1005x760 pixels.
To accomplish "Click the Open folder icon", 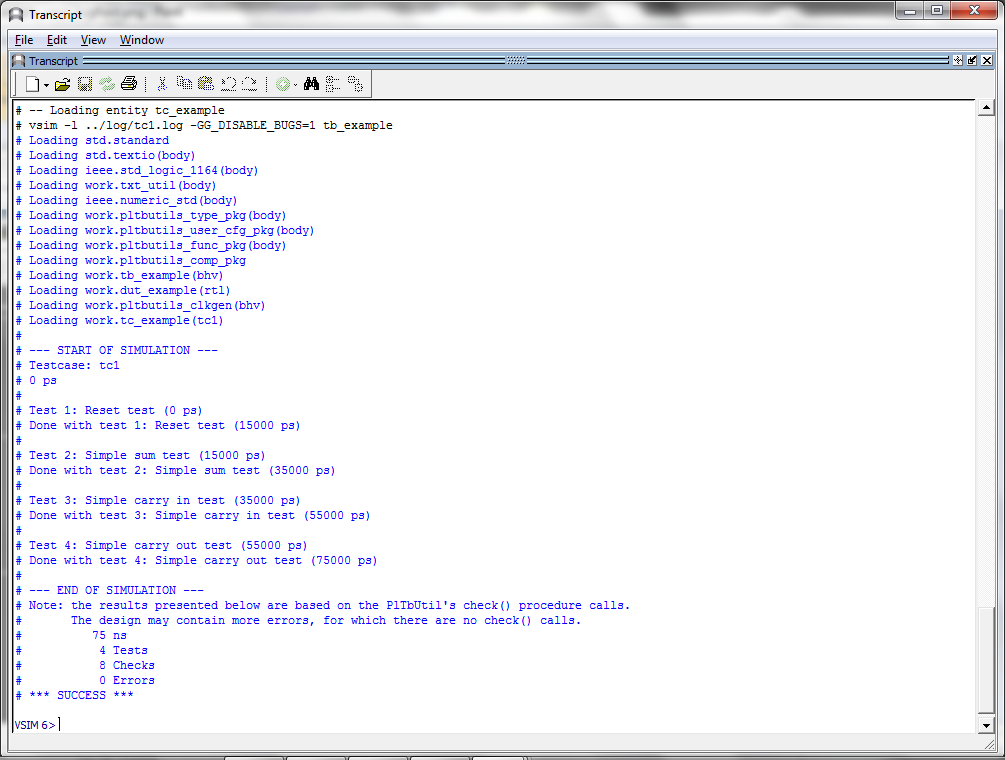I will pyautogui.click(x=62, y=85).
